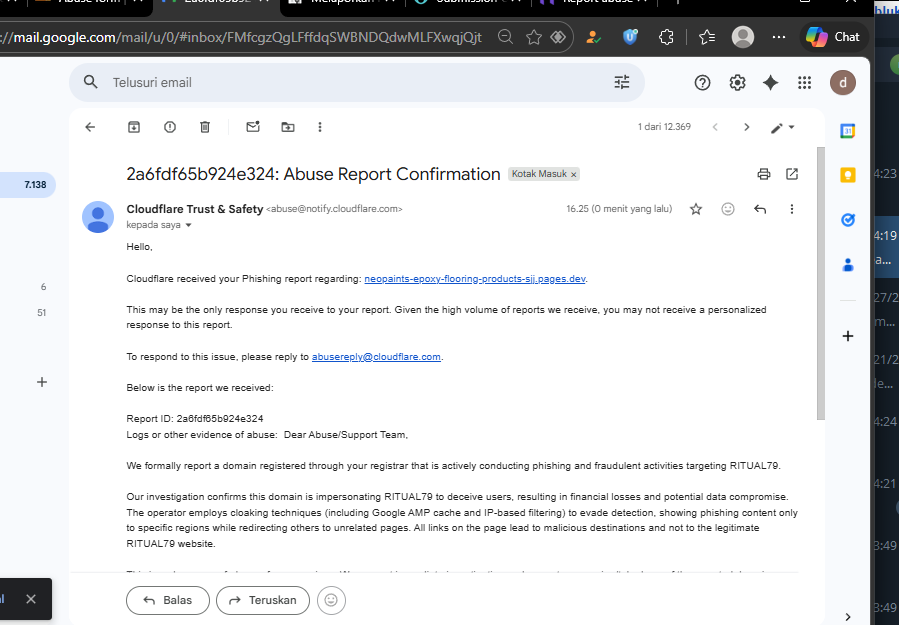Open the Google account avatar
This screenshot has height=625, width=899.
pyautogui.click(x=843, y=83)
